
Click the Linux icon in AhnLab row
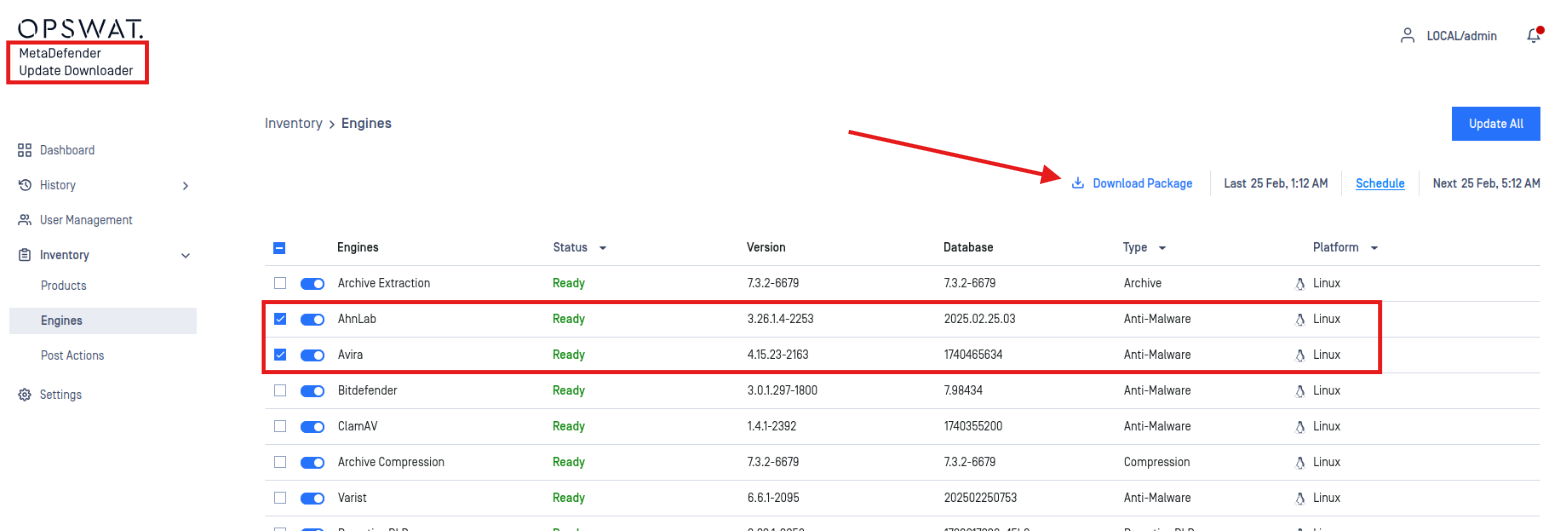click(1300, 319)
